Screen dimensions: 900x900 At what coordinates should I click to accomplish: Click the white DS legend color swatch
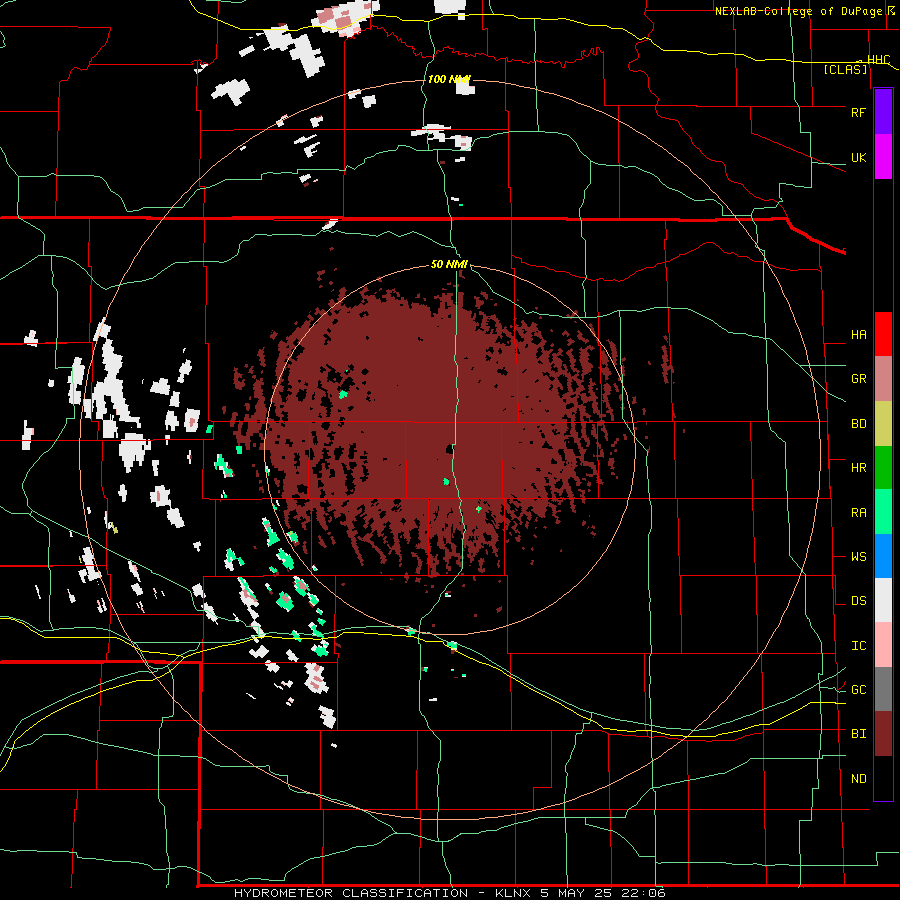883,600
